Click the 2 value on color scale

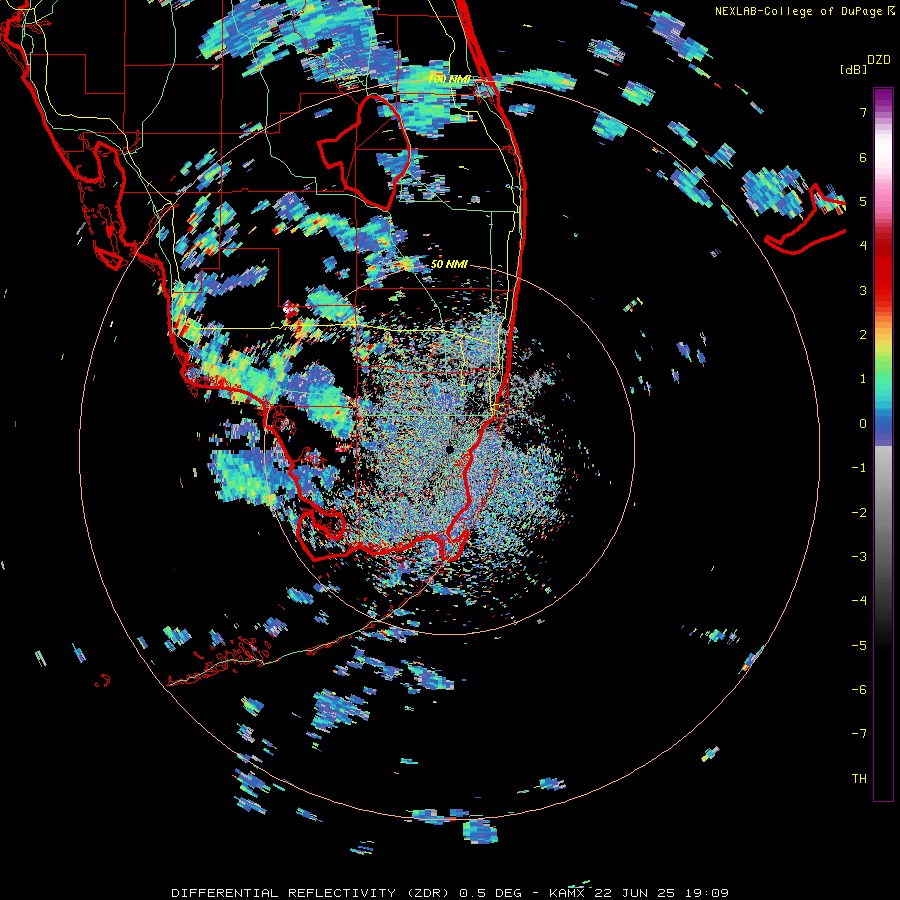coord(863,335)
